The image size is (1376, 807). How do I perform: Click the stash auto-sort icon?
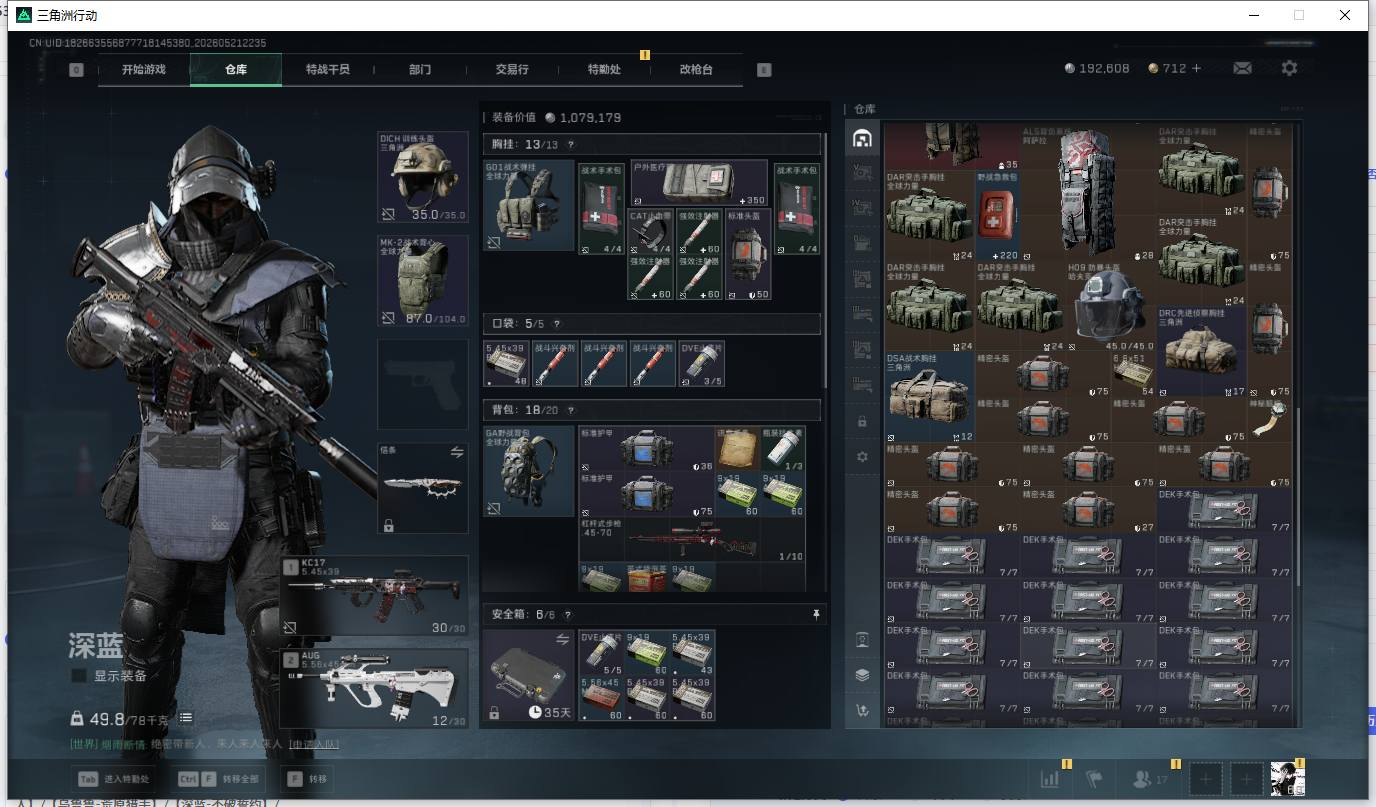coord(862,711)
